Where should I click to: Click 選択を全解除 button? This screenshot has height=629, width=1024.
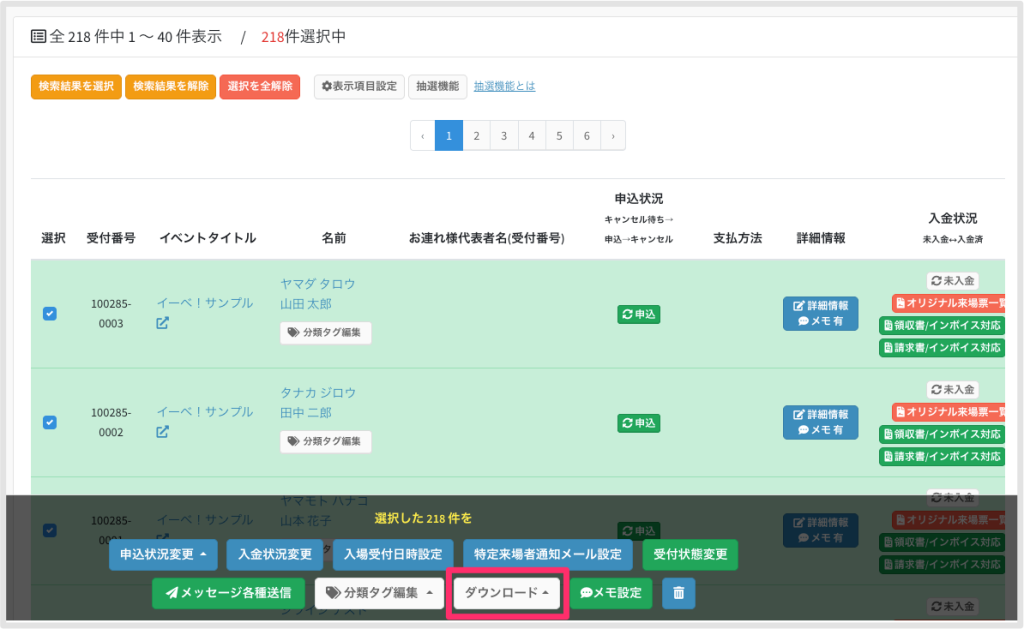pos(260,86)
